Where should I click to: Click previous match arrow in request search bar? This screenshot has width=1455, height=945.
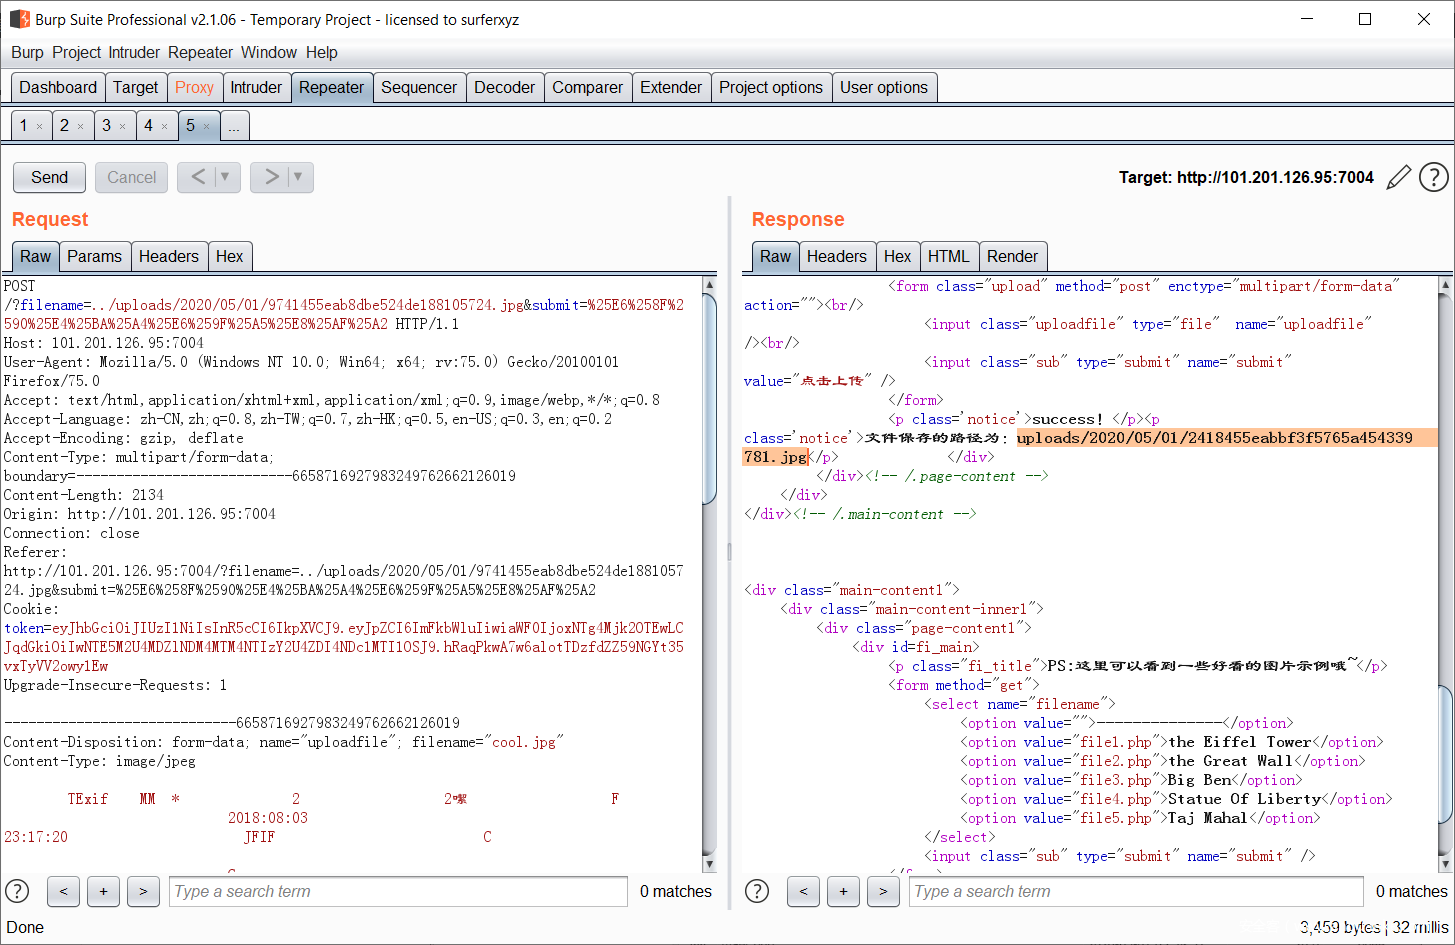pyautogui.click(x=63, y=891)
